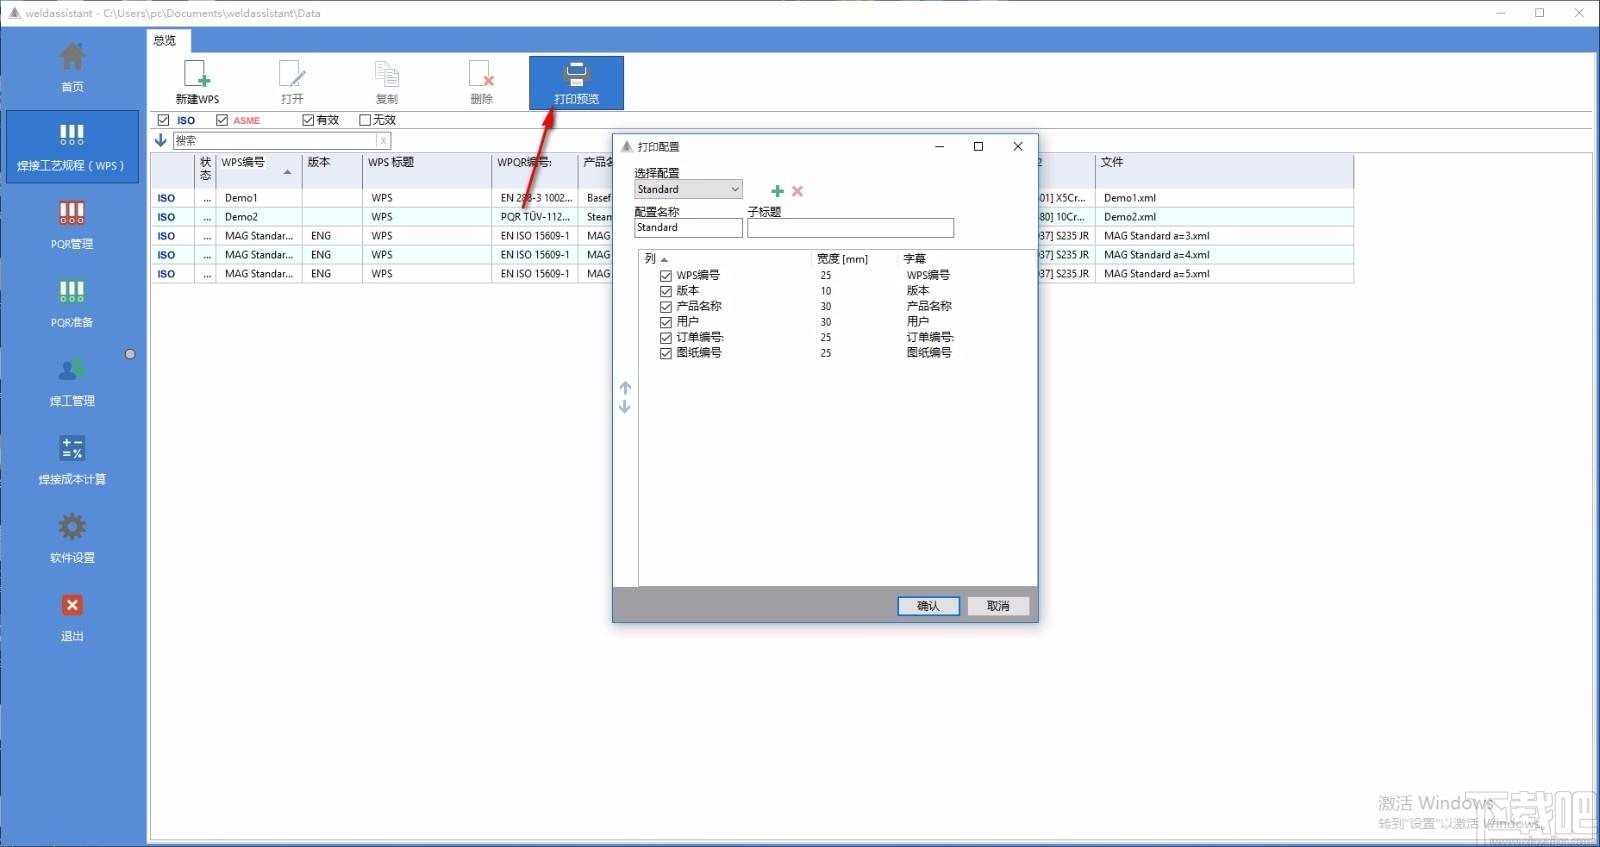Image resolution: width=1600 pixels, height=847 pixels.
Task: Click the 取消 button
Action: coord(998,606)
